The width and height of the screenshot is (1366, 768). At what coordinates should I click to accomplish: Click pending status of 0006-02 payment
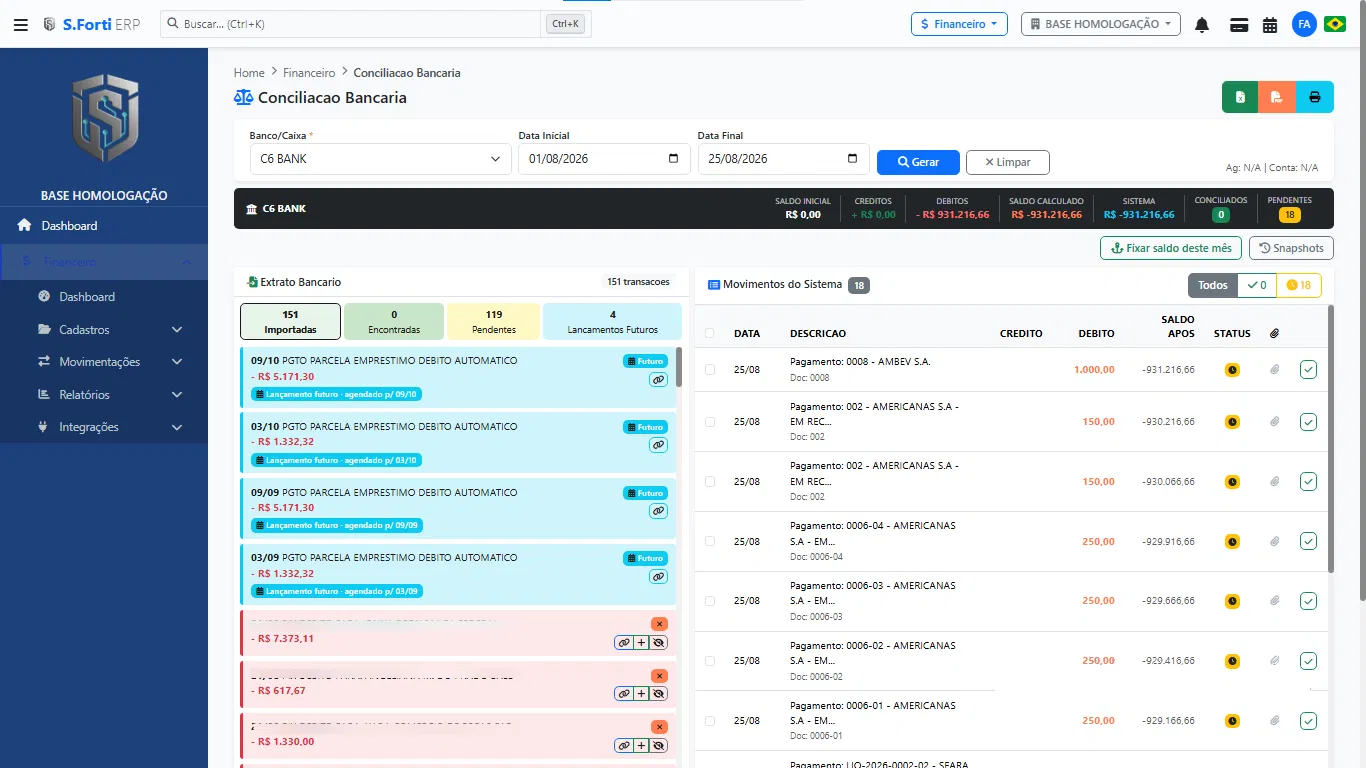click(x=1233, y=661)
